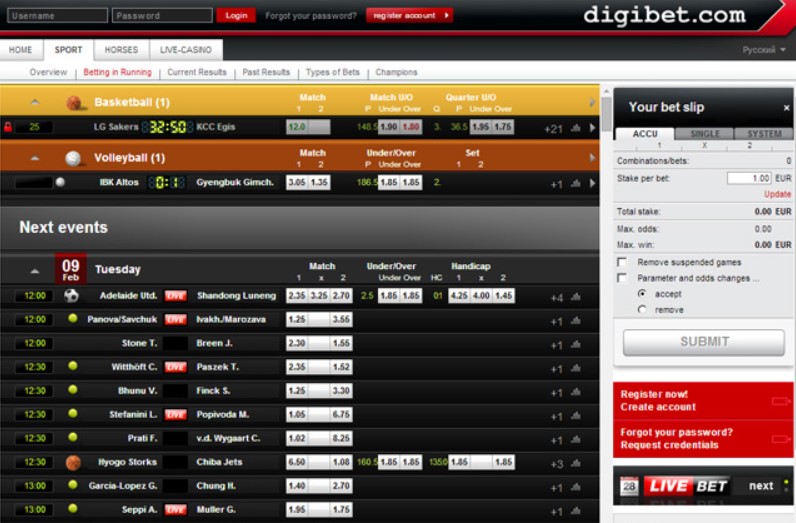The height and width of the screenshot is (523, 796).
Task: Open the HOME tab
Action: pyautogui.click(x=21, y=50)
